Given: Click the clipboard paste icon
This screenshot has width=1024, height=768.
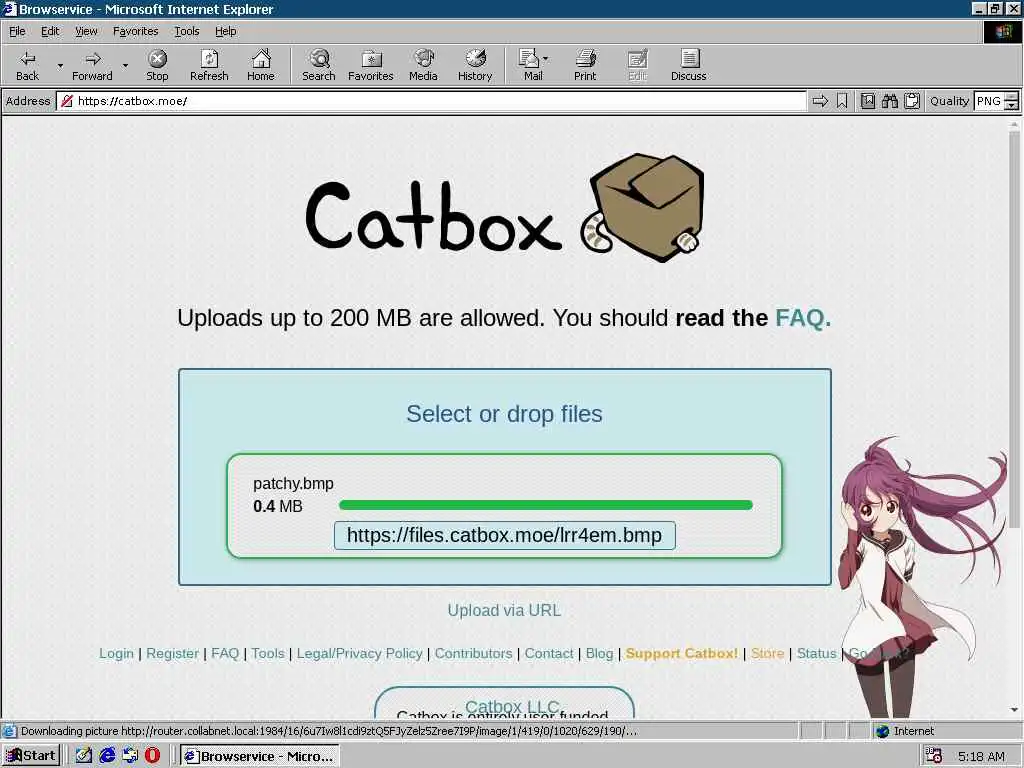Looking at the screenshot, I should (912, 101).
